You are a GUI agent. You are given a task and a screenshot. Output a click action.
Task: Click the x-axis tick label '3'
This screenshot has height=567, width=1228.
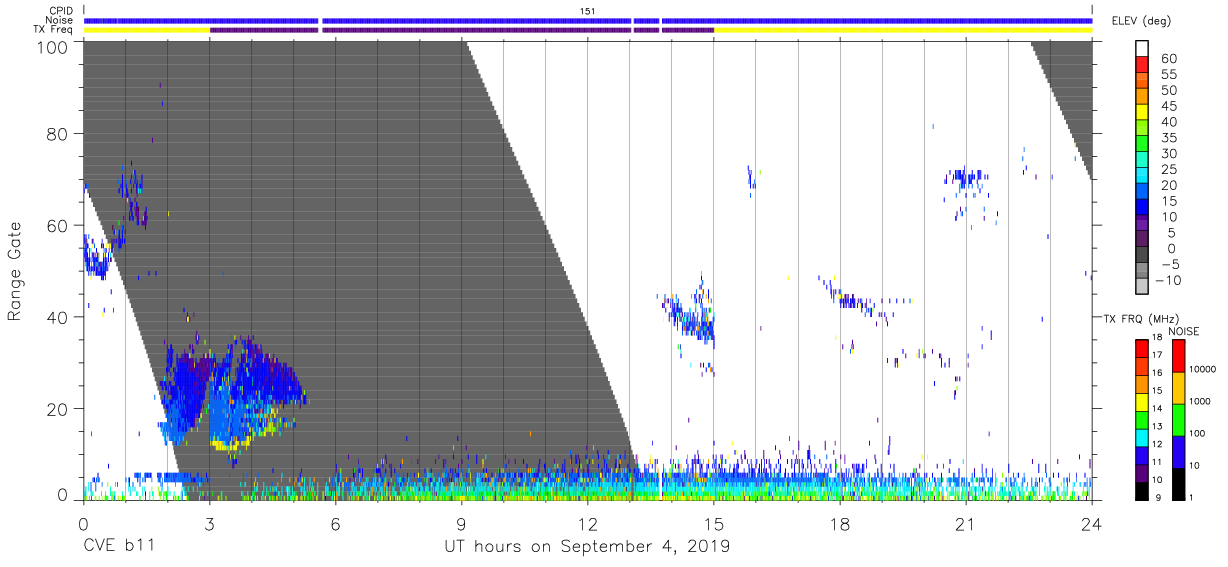click(209, 524)
